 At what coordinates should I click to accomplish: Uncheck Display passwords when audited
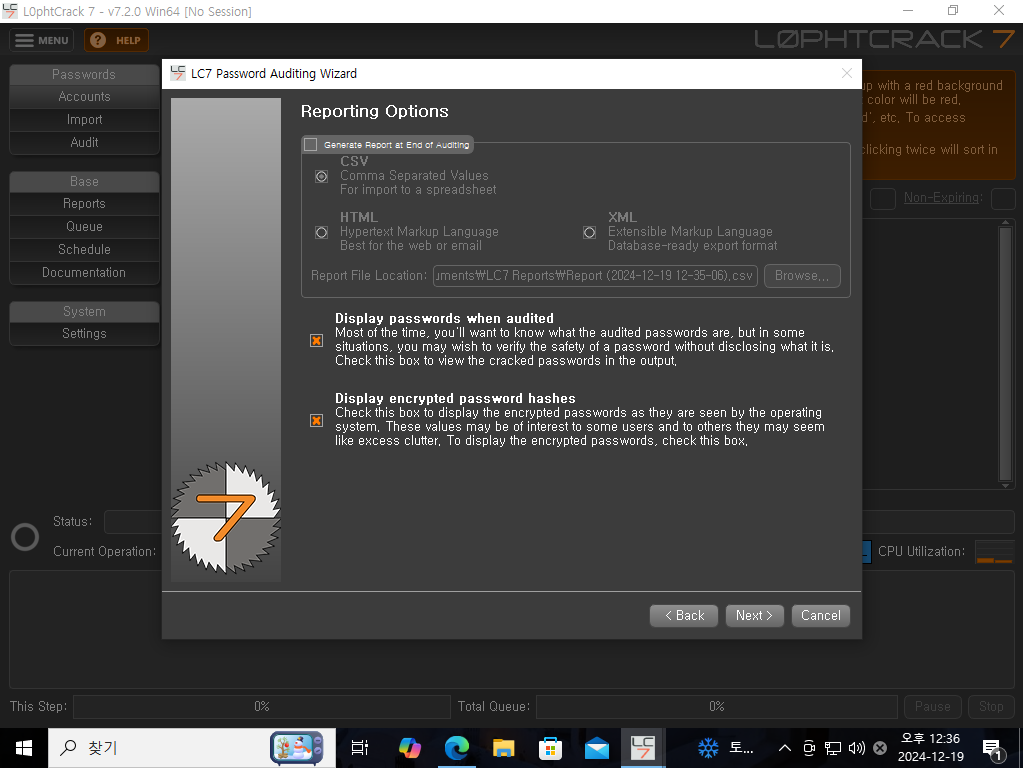(x=316, y=340)
